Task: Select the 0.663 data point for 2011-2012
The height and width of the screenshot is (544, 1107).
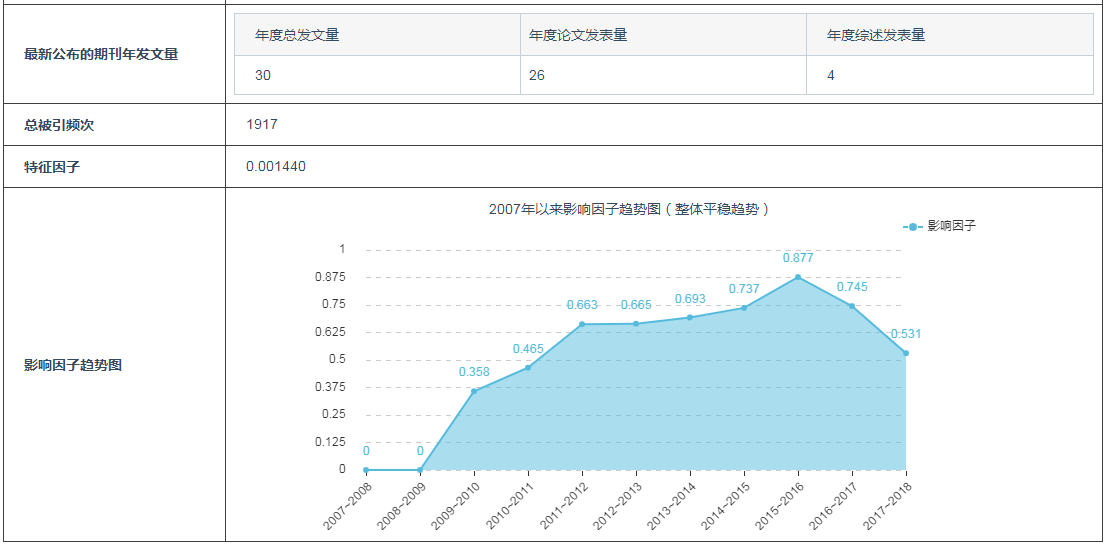Action: point(582,324)
